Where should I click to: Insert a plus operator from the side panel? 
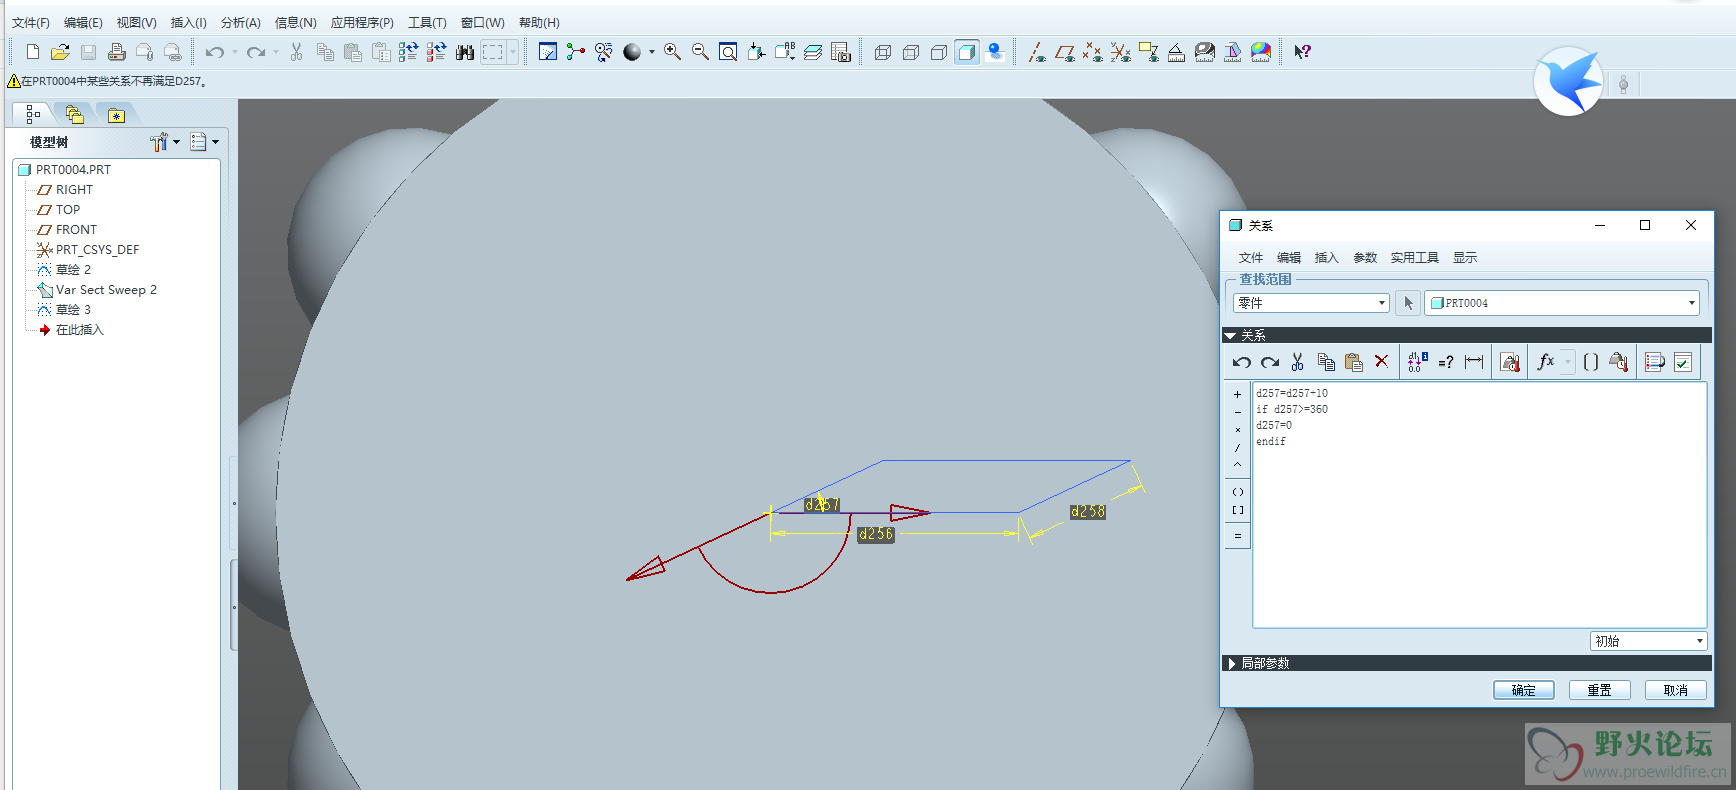click(1237, 395)
